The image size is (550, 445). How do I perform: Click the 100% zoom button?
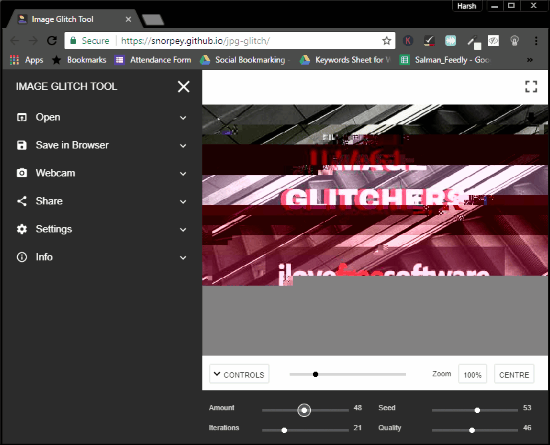[x=472, y=374]
